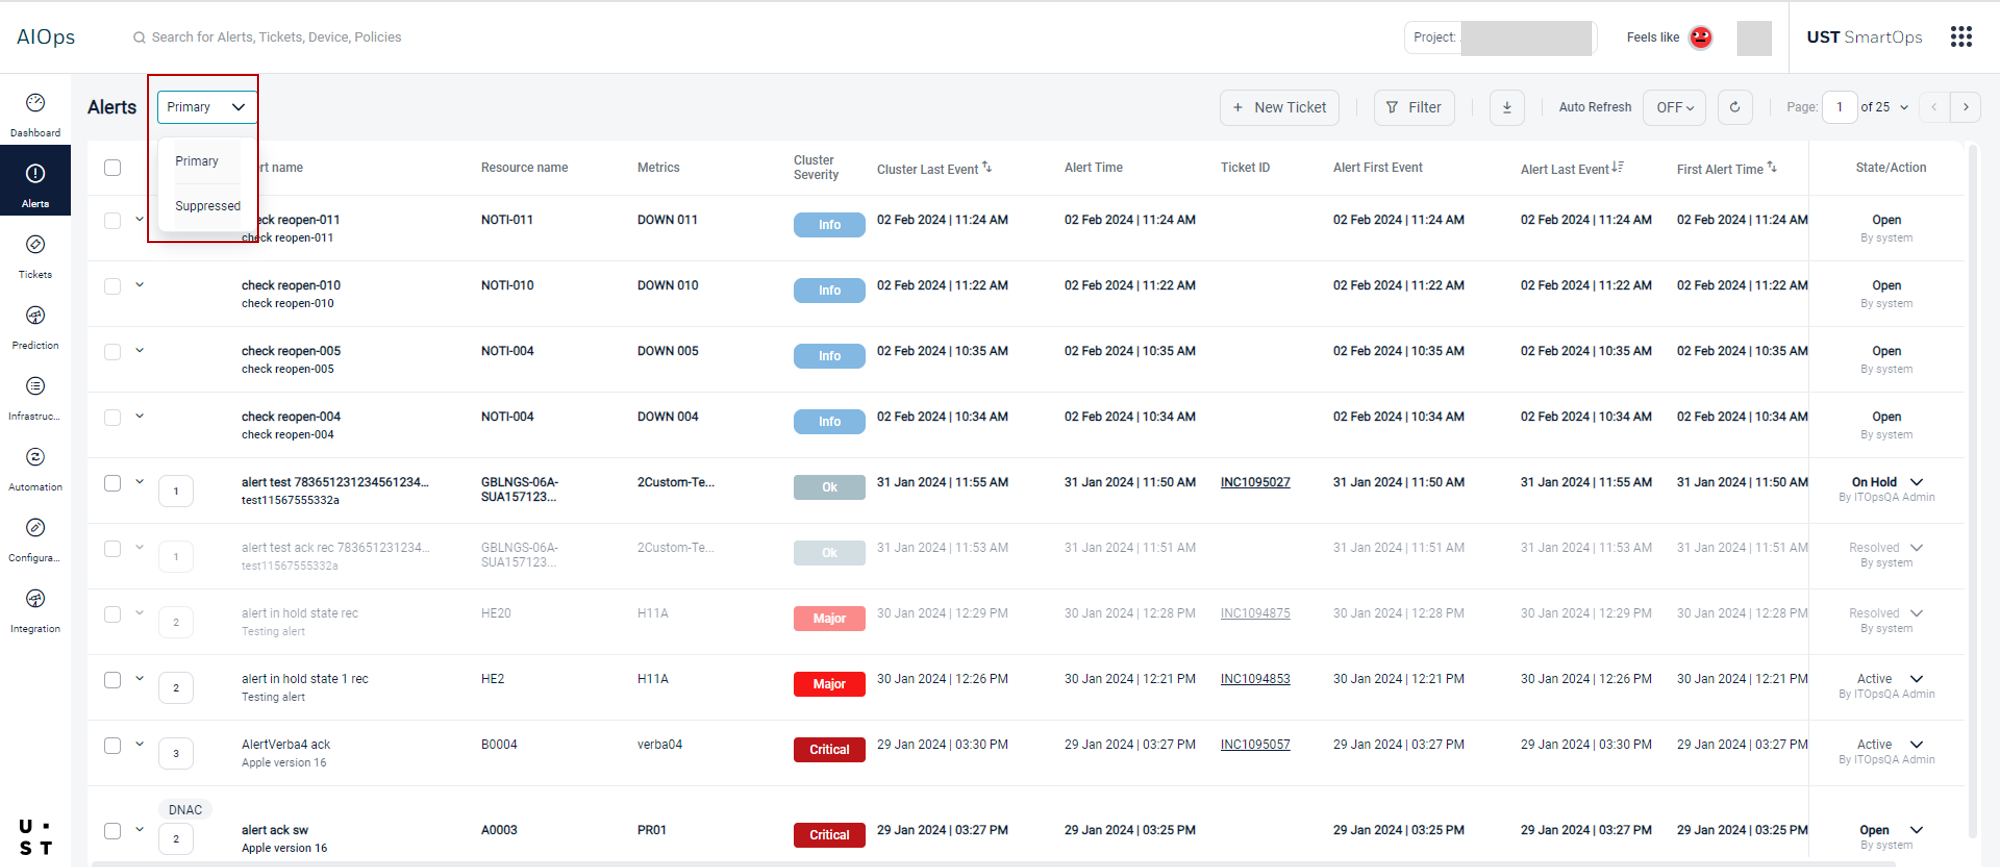Open the Integration sidebar icon
This screenshot has height=867, width=2000.
coord(35,600)
